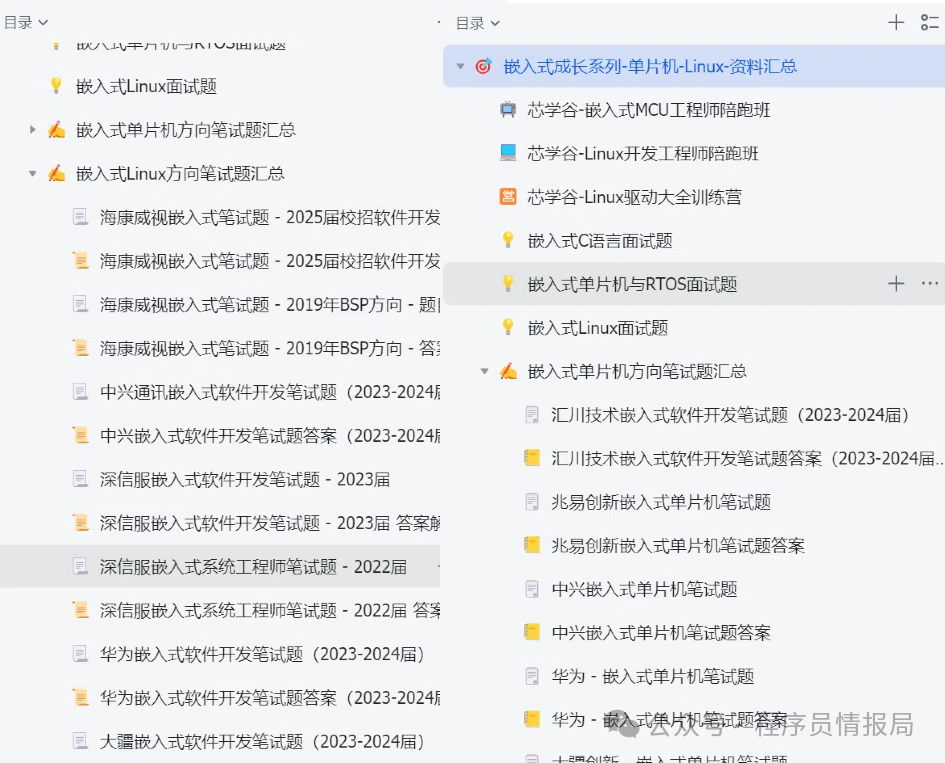Open 兆易创新嵌入式单片机笔试题答案 document

click(677, 546)
